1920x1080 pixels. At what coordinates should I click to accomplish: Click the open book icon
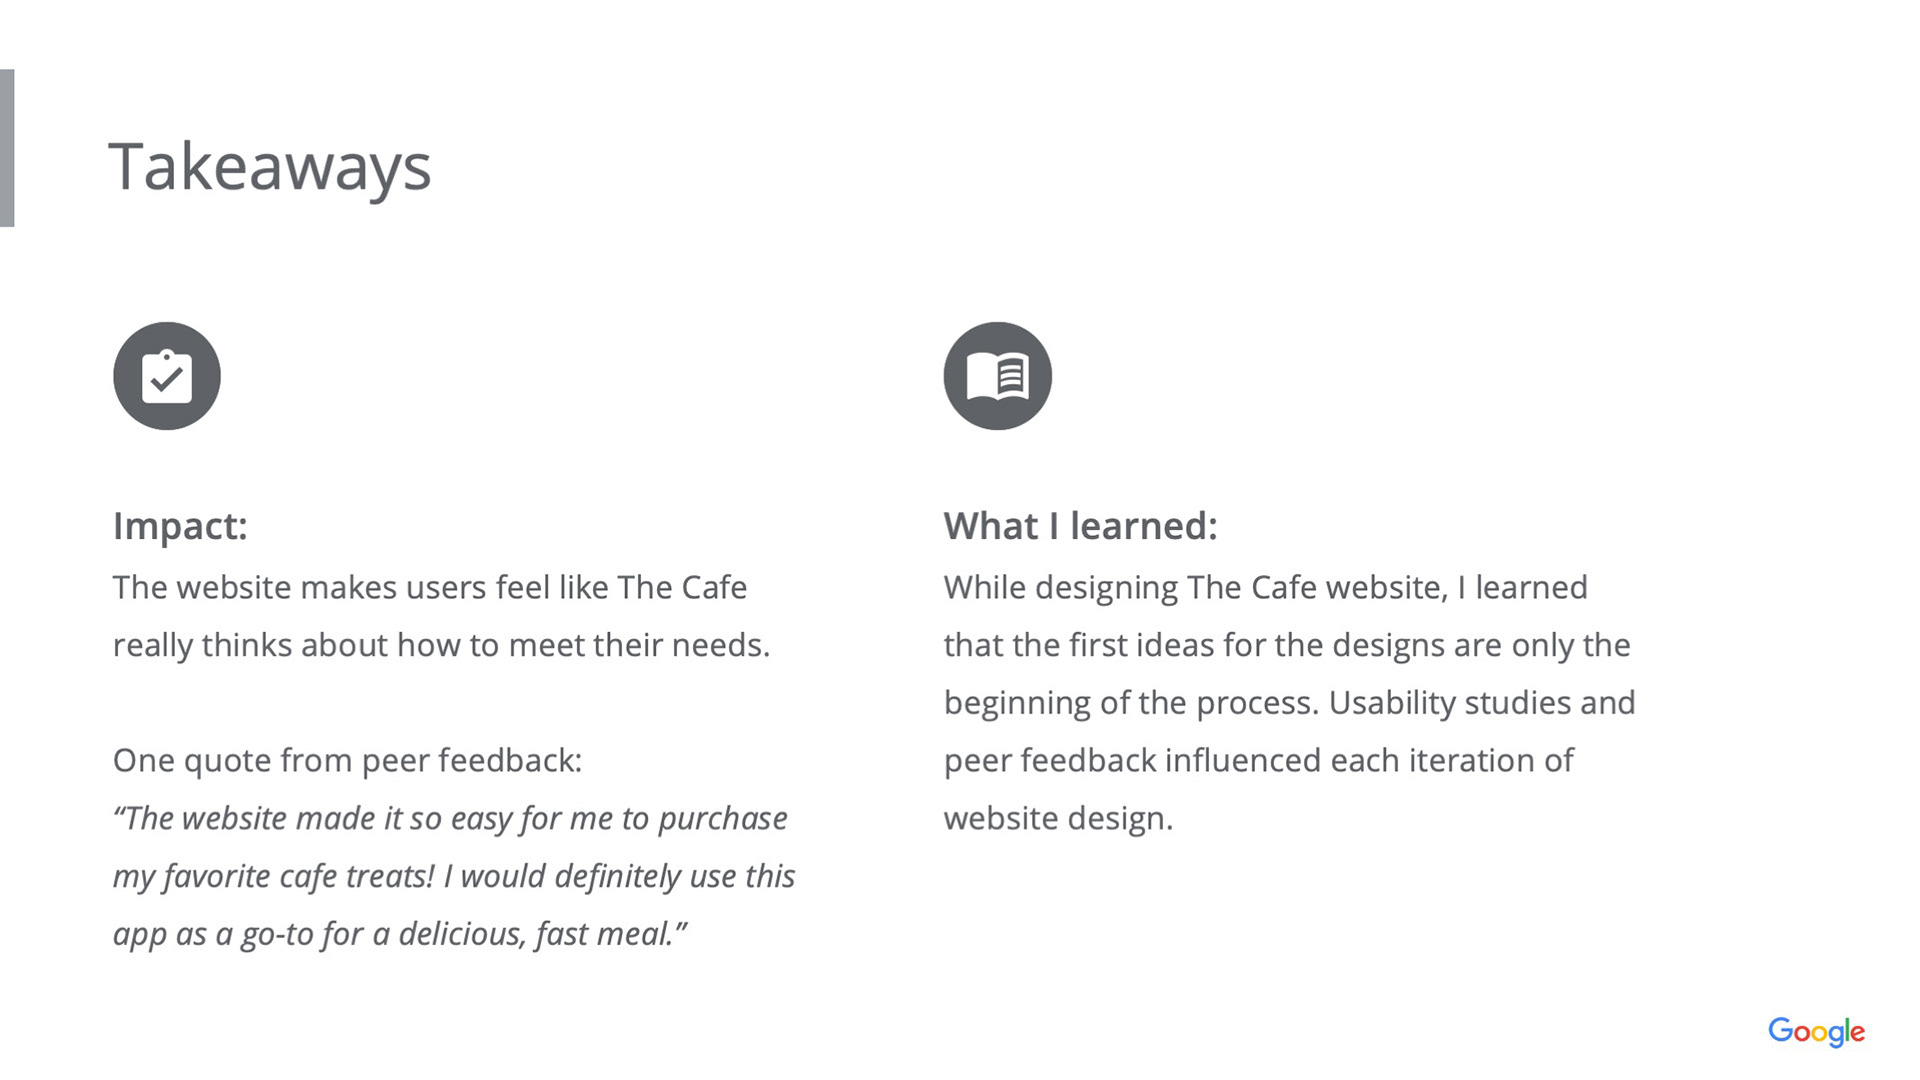[997, 376]
